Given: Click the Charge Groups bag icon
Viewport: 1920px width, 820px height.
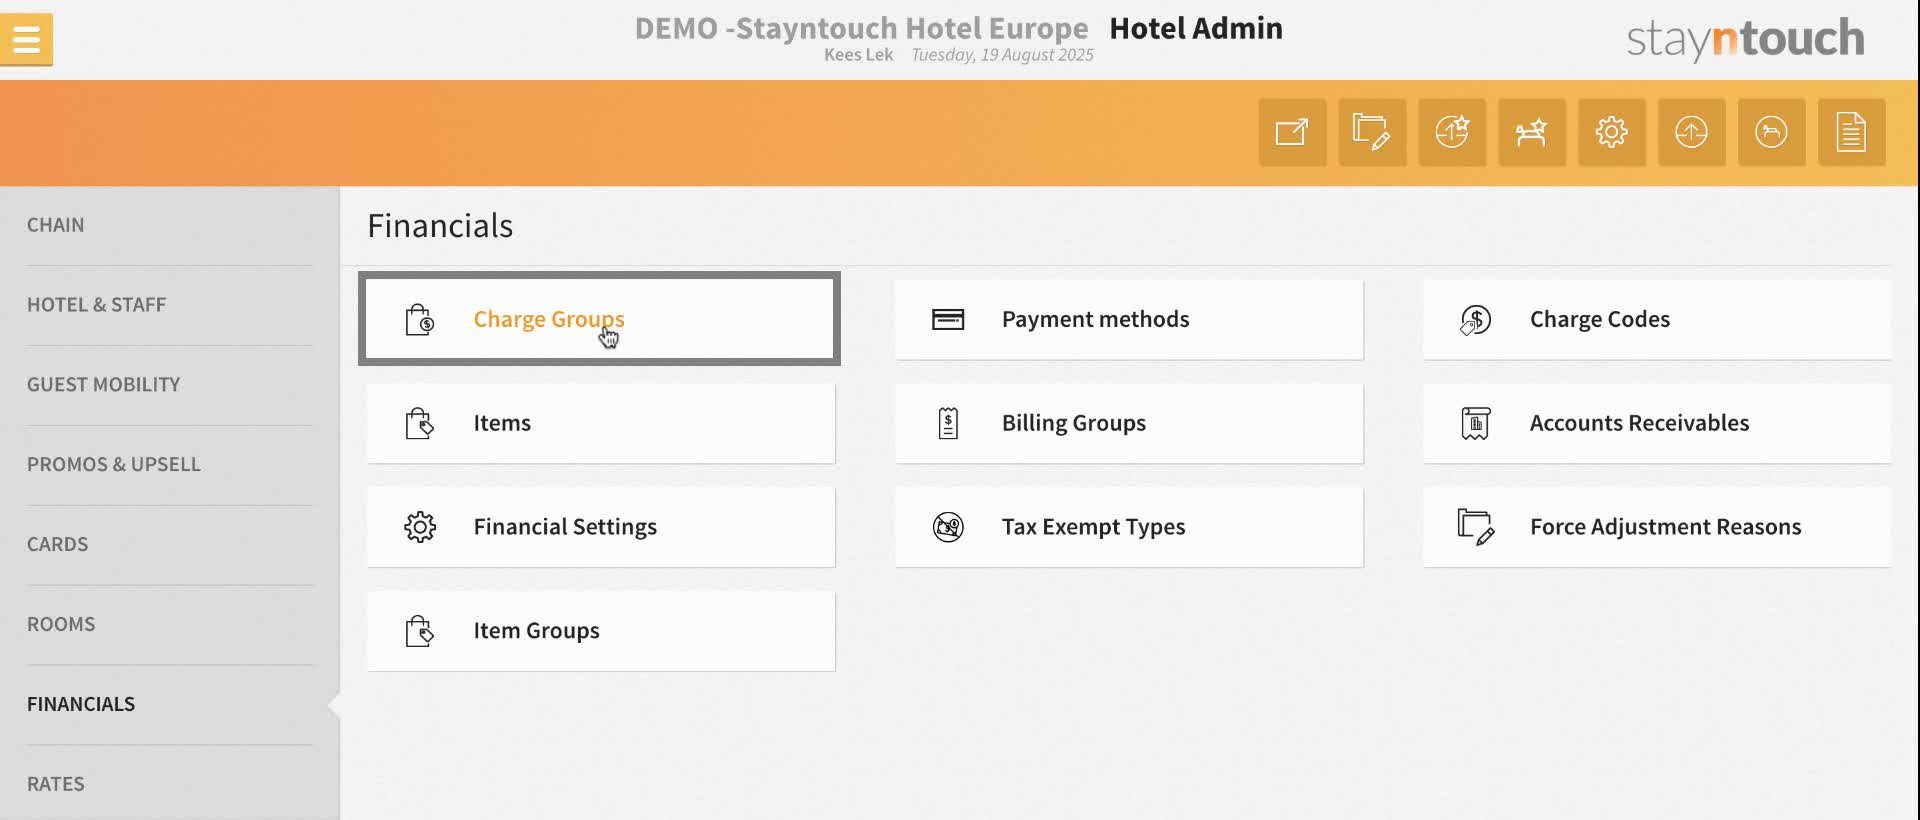Looking at the screenshot, I should point(420,320).
